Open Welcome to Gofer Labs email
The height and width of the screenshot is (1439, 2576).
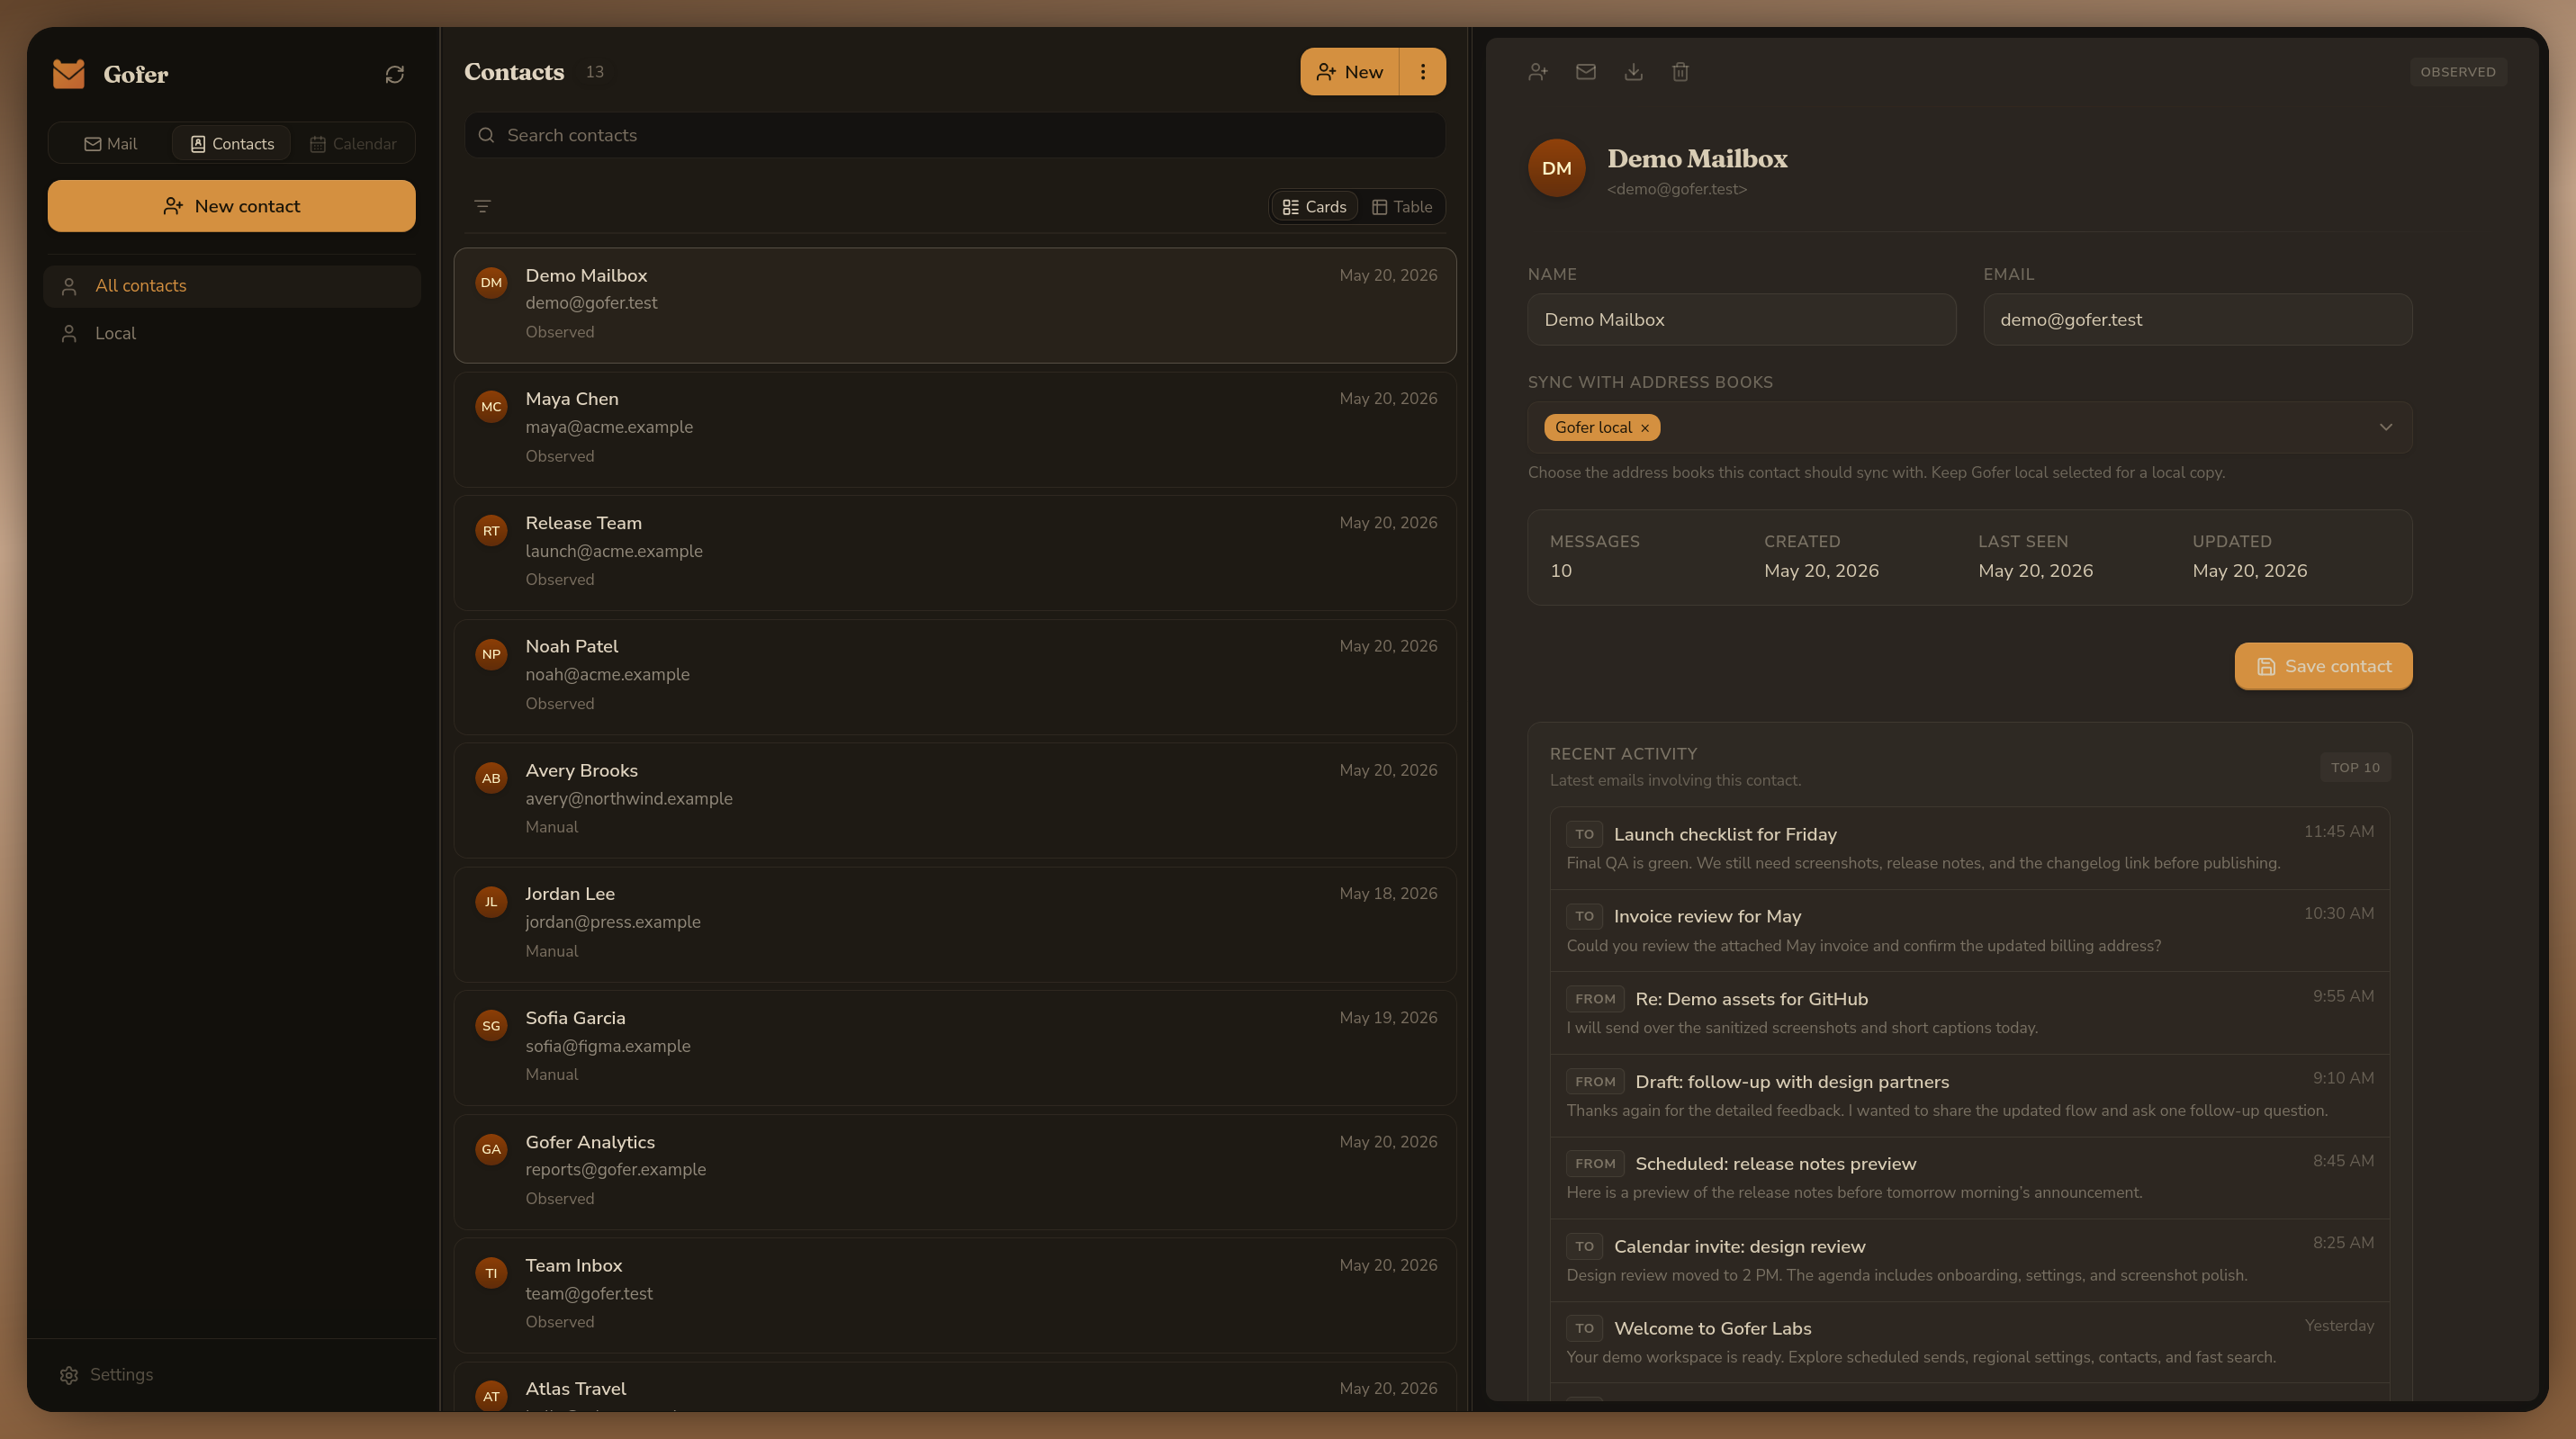[x=1969, y=1342]
